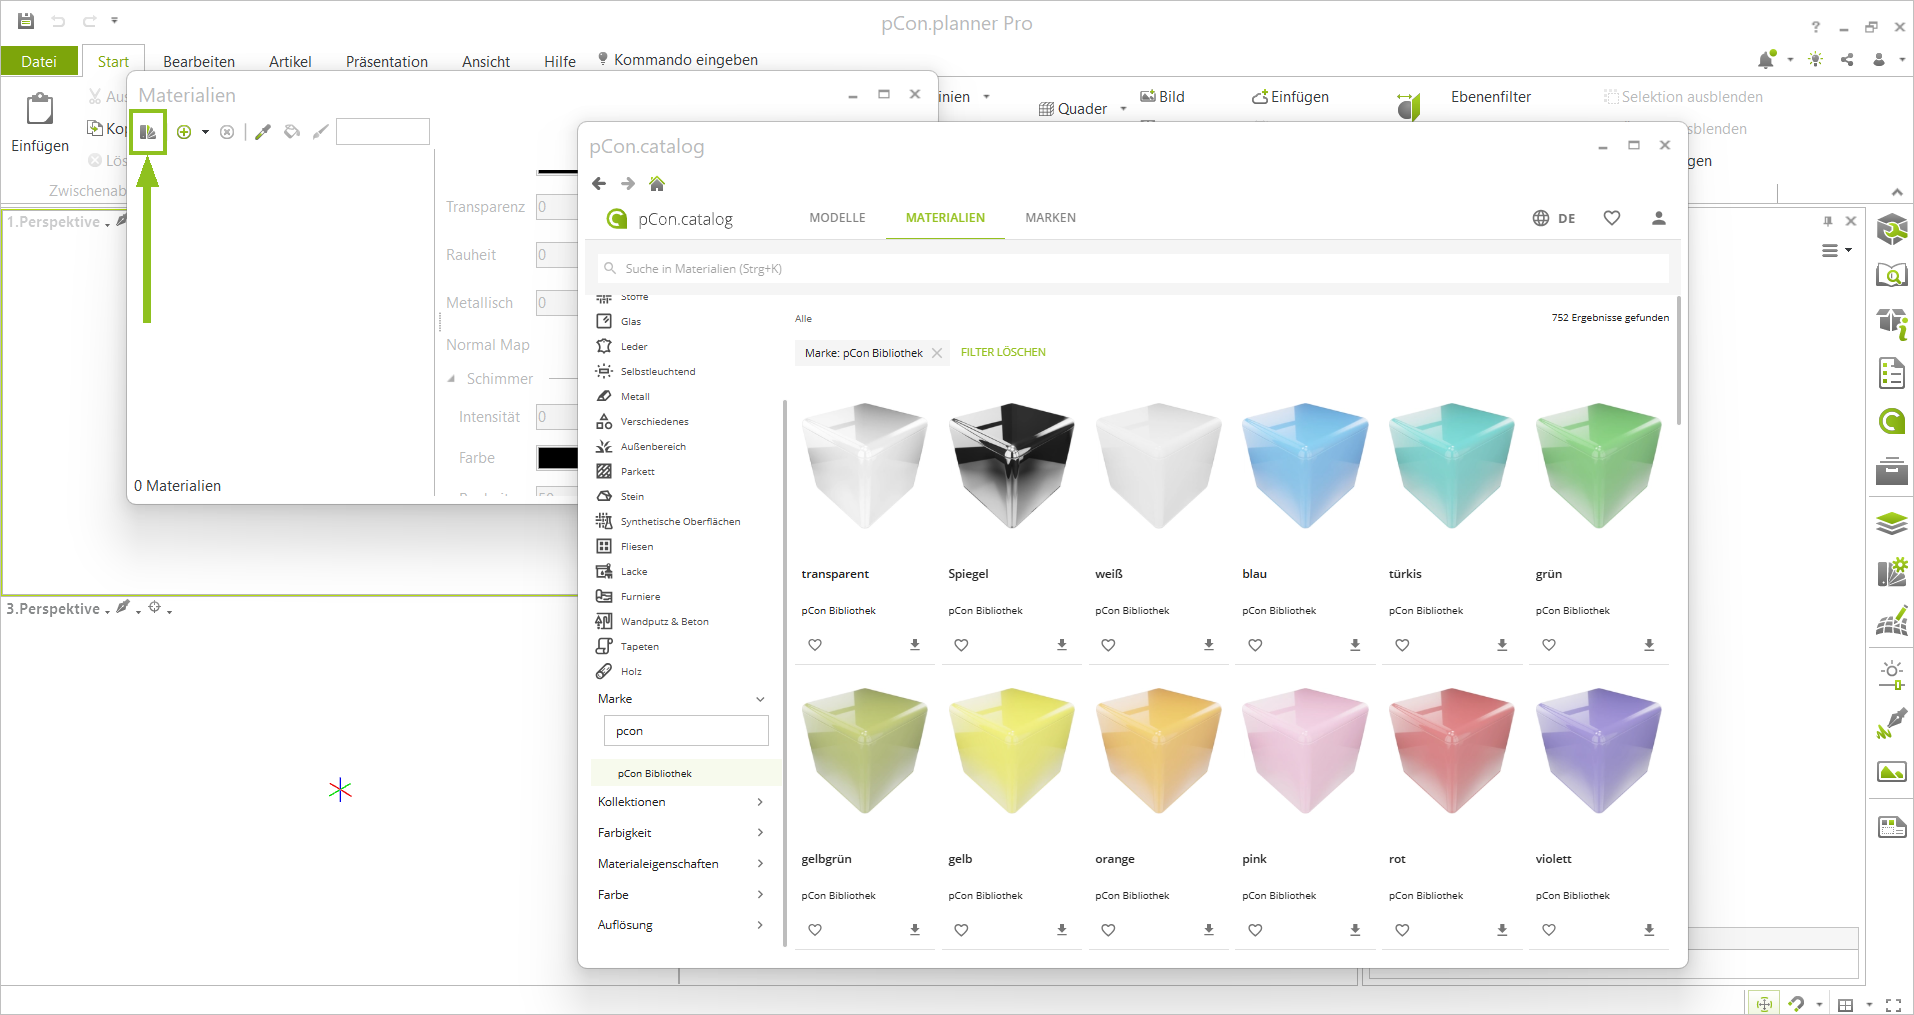Screen dimensions: 1914x1015
Task: Click the Ebenenfilter button
Action: [x=1490, y=97]
